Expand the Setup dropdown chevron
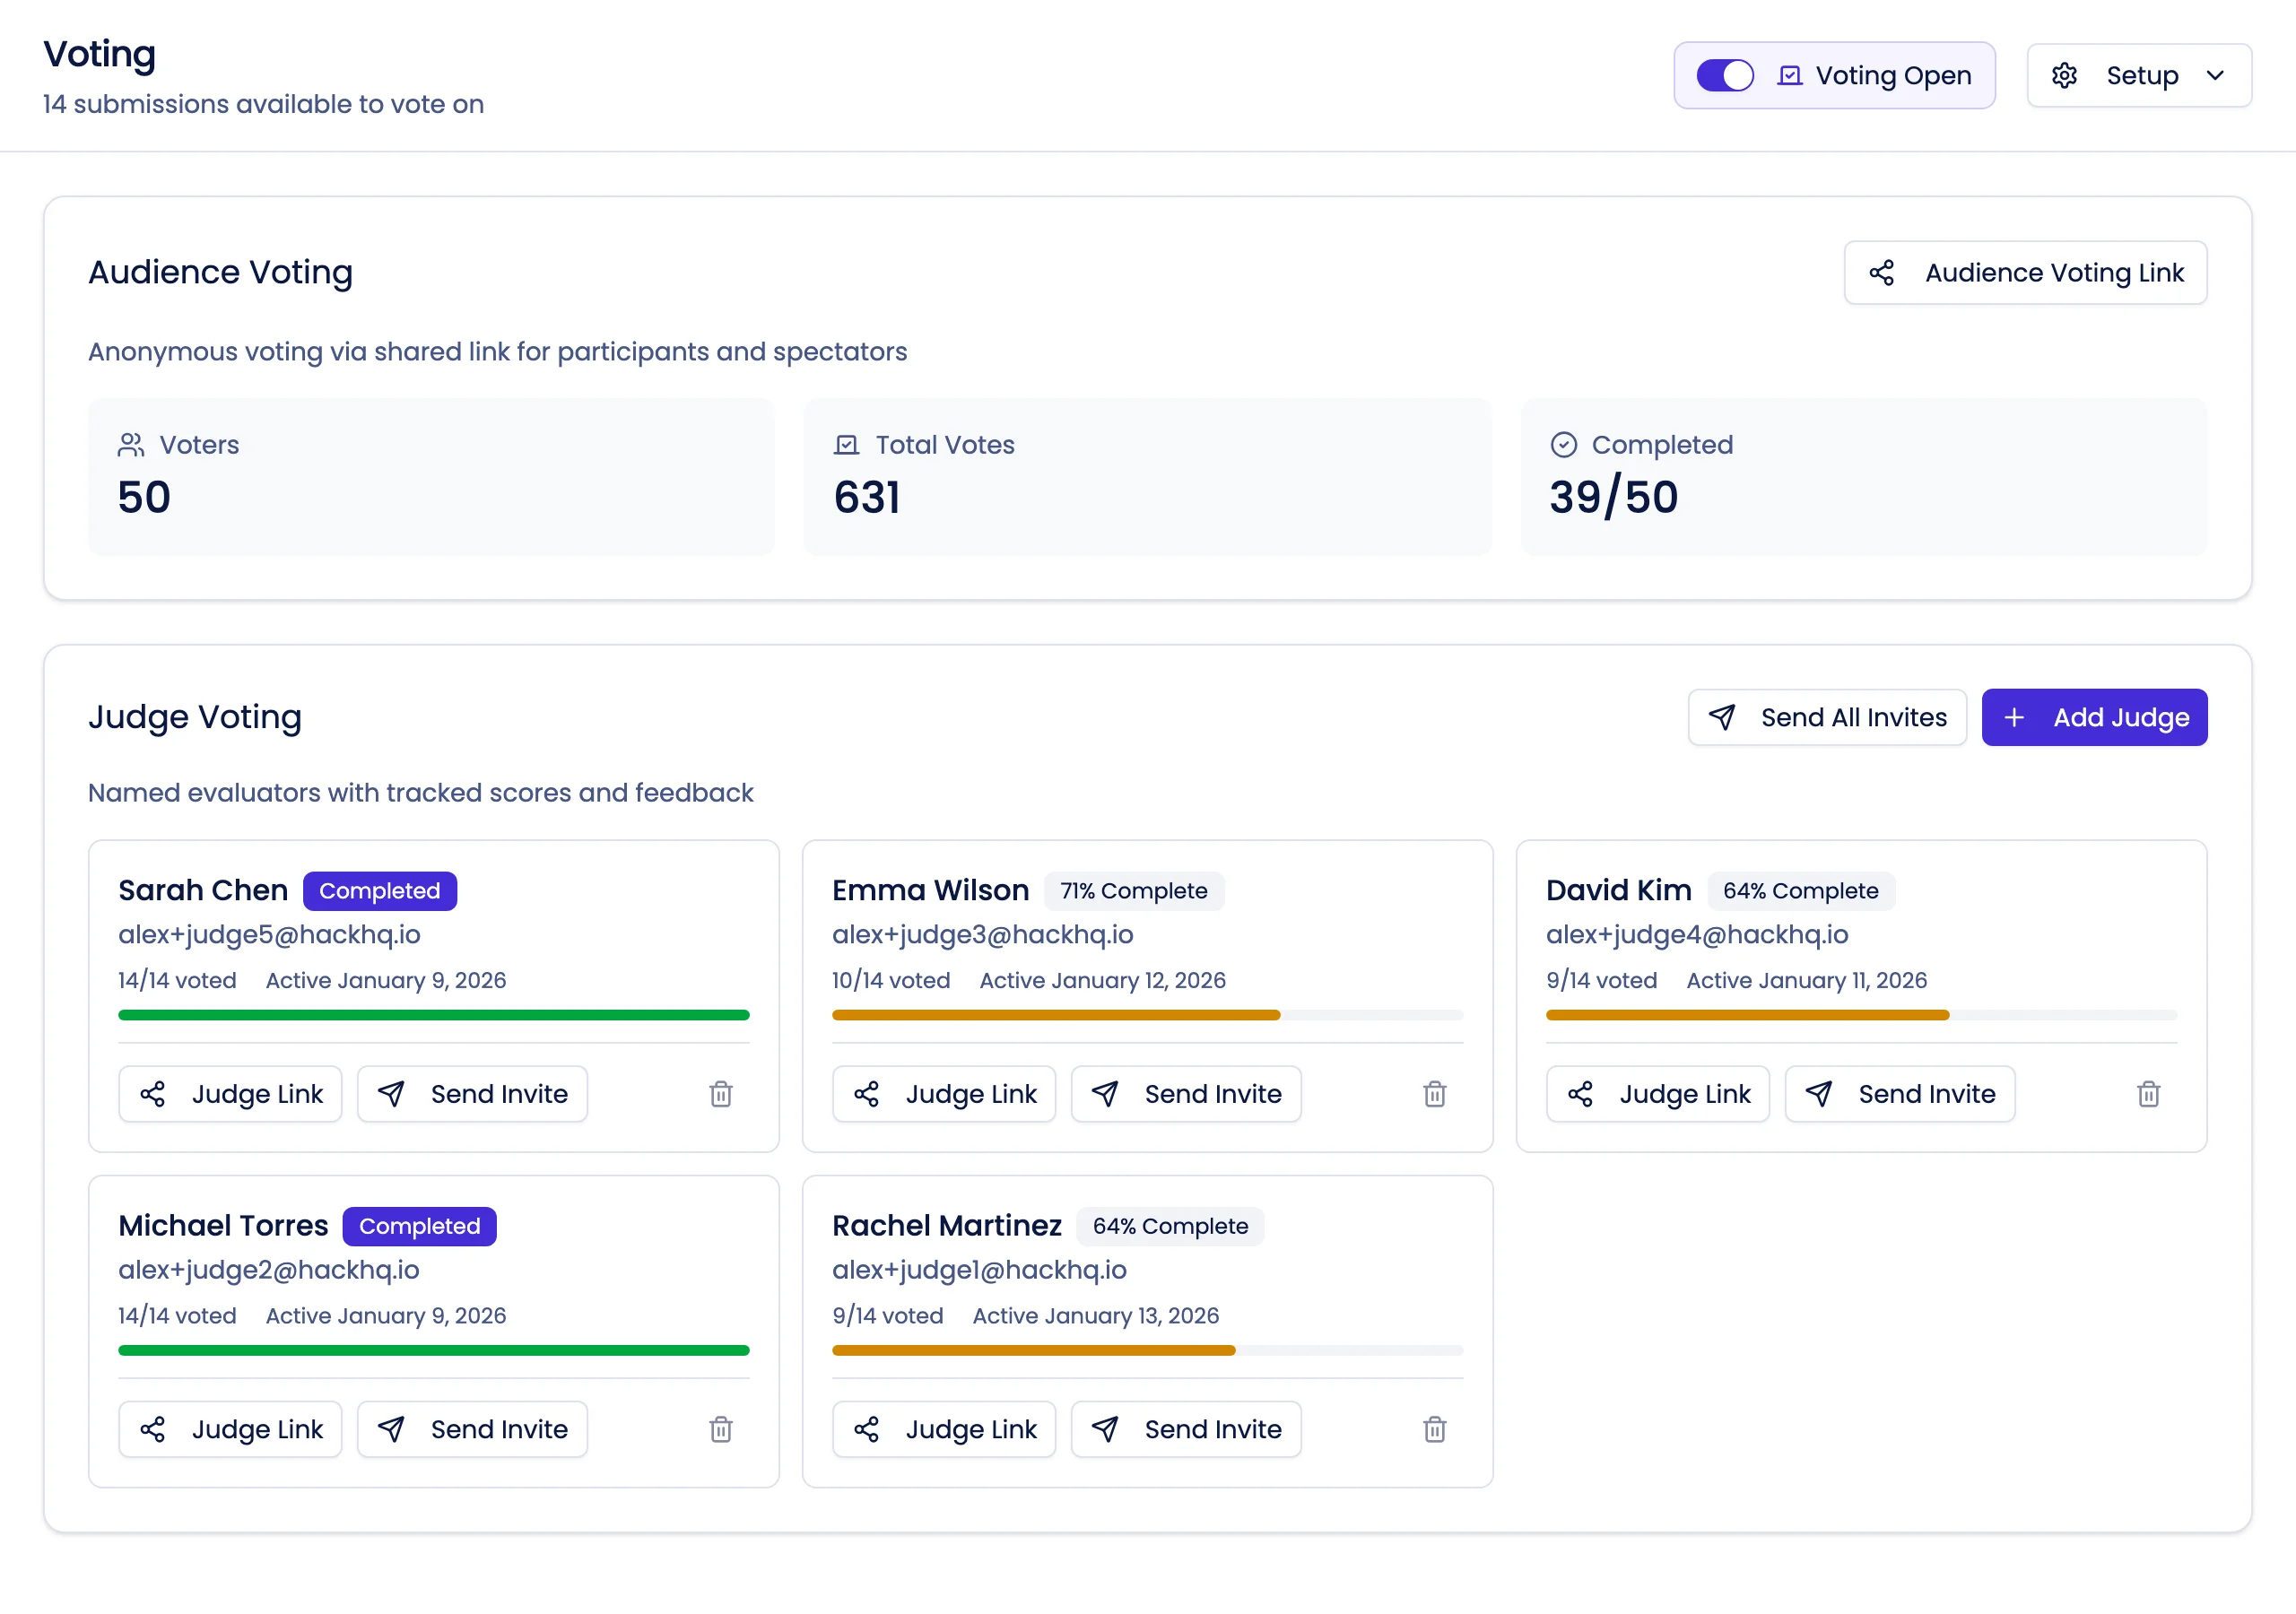2296x1614 pixels. click(x=2215, y=75)
